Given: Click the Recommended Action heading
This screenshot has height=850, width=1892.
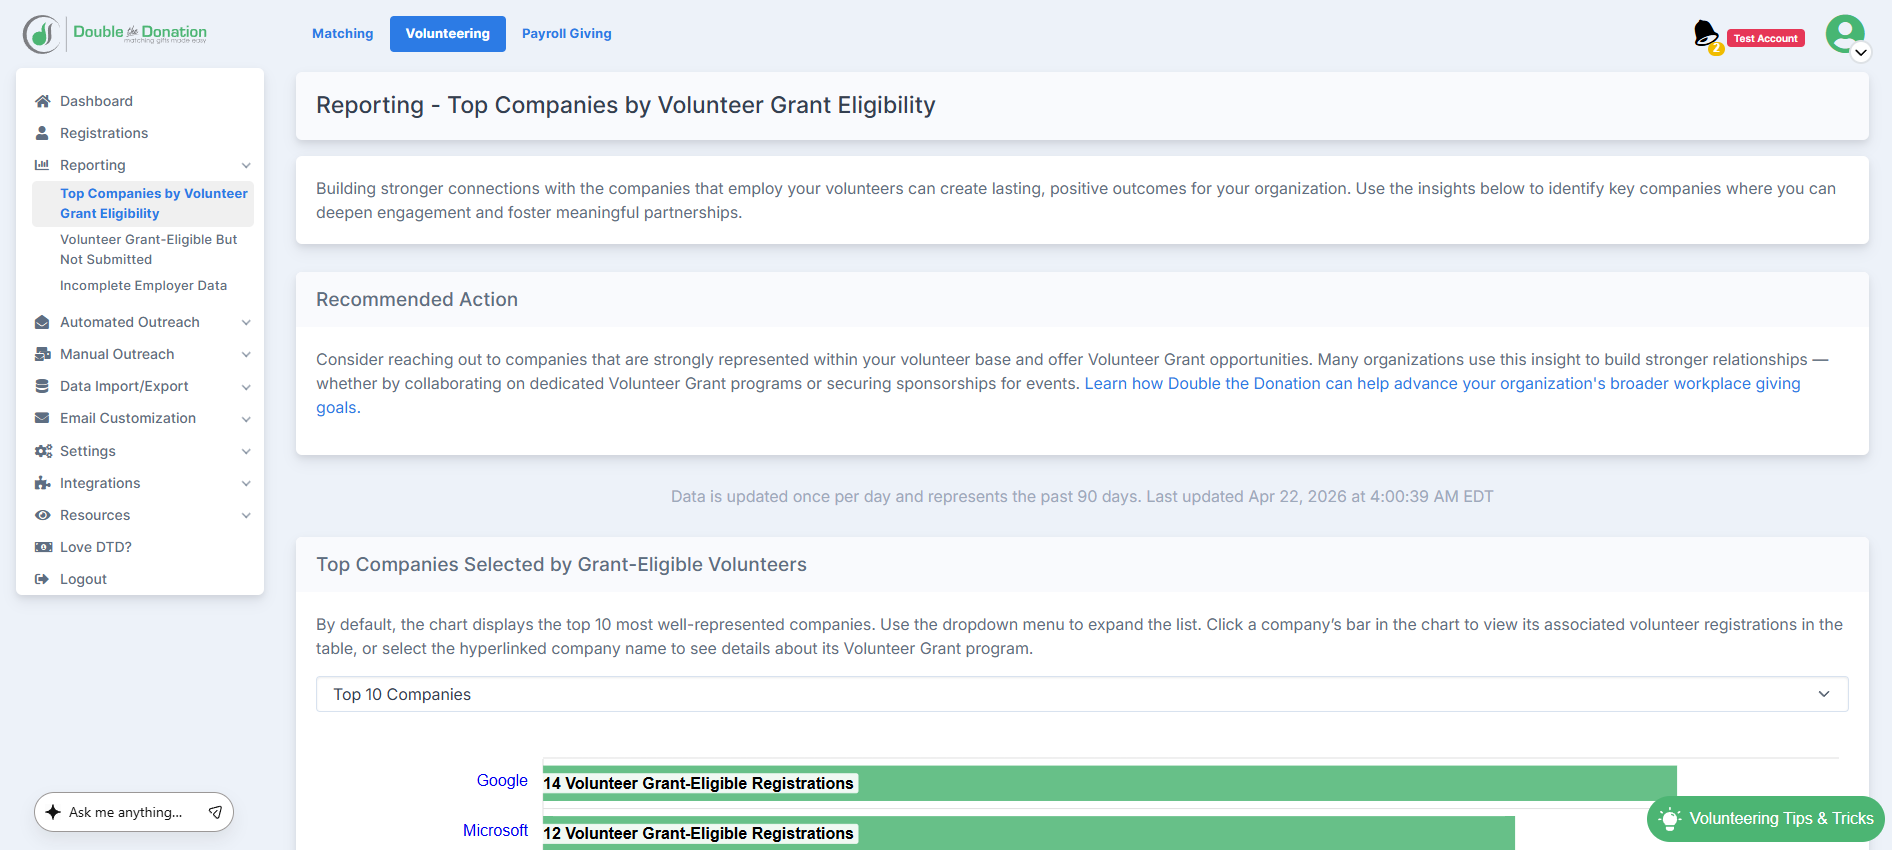Looking at the screenshot, I should point(417,300).
